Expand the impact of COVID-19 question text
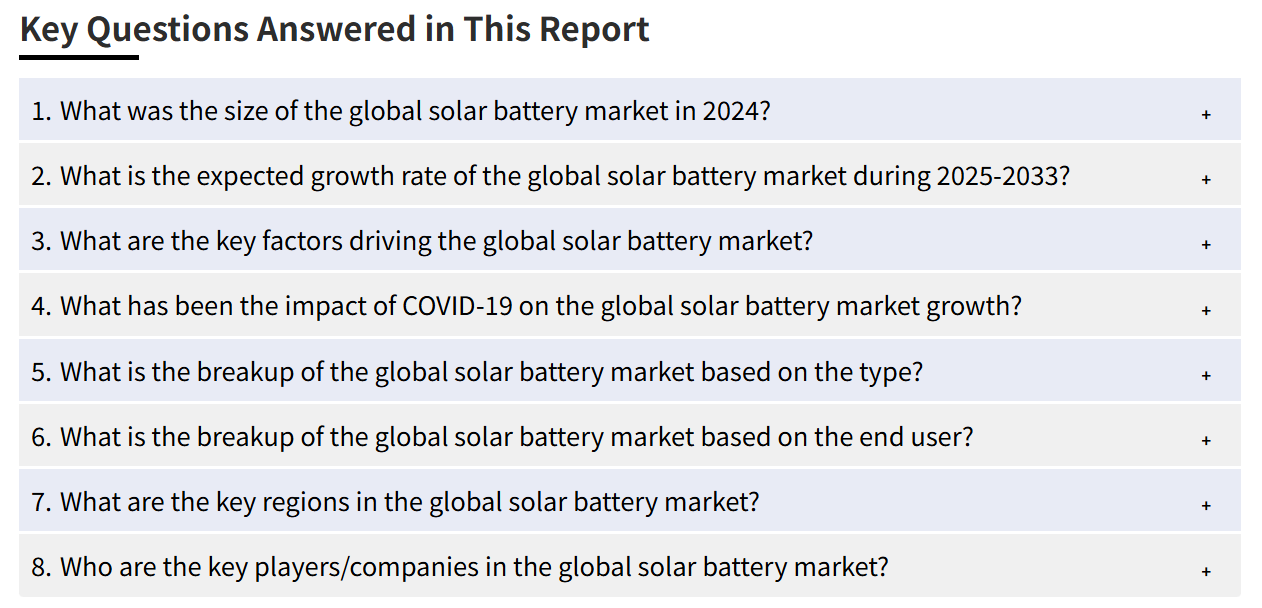Screen dimensions: 1262x608 [527, 306]
